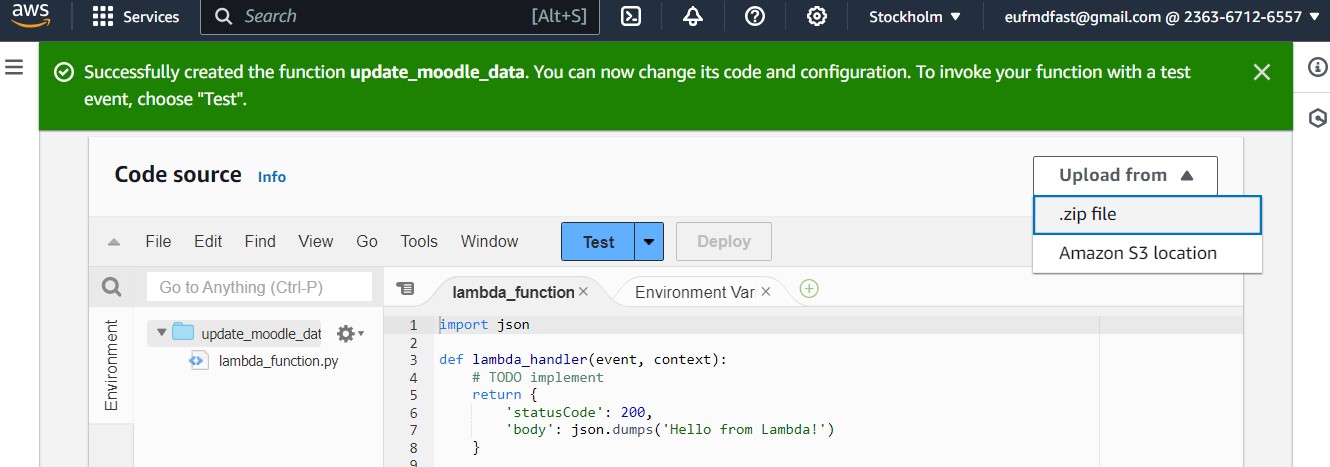Open the View menu
The height and width of the screenshot is (467, 1330).
pos(316,241)
